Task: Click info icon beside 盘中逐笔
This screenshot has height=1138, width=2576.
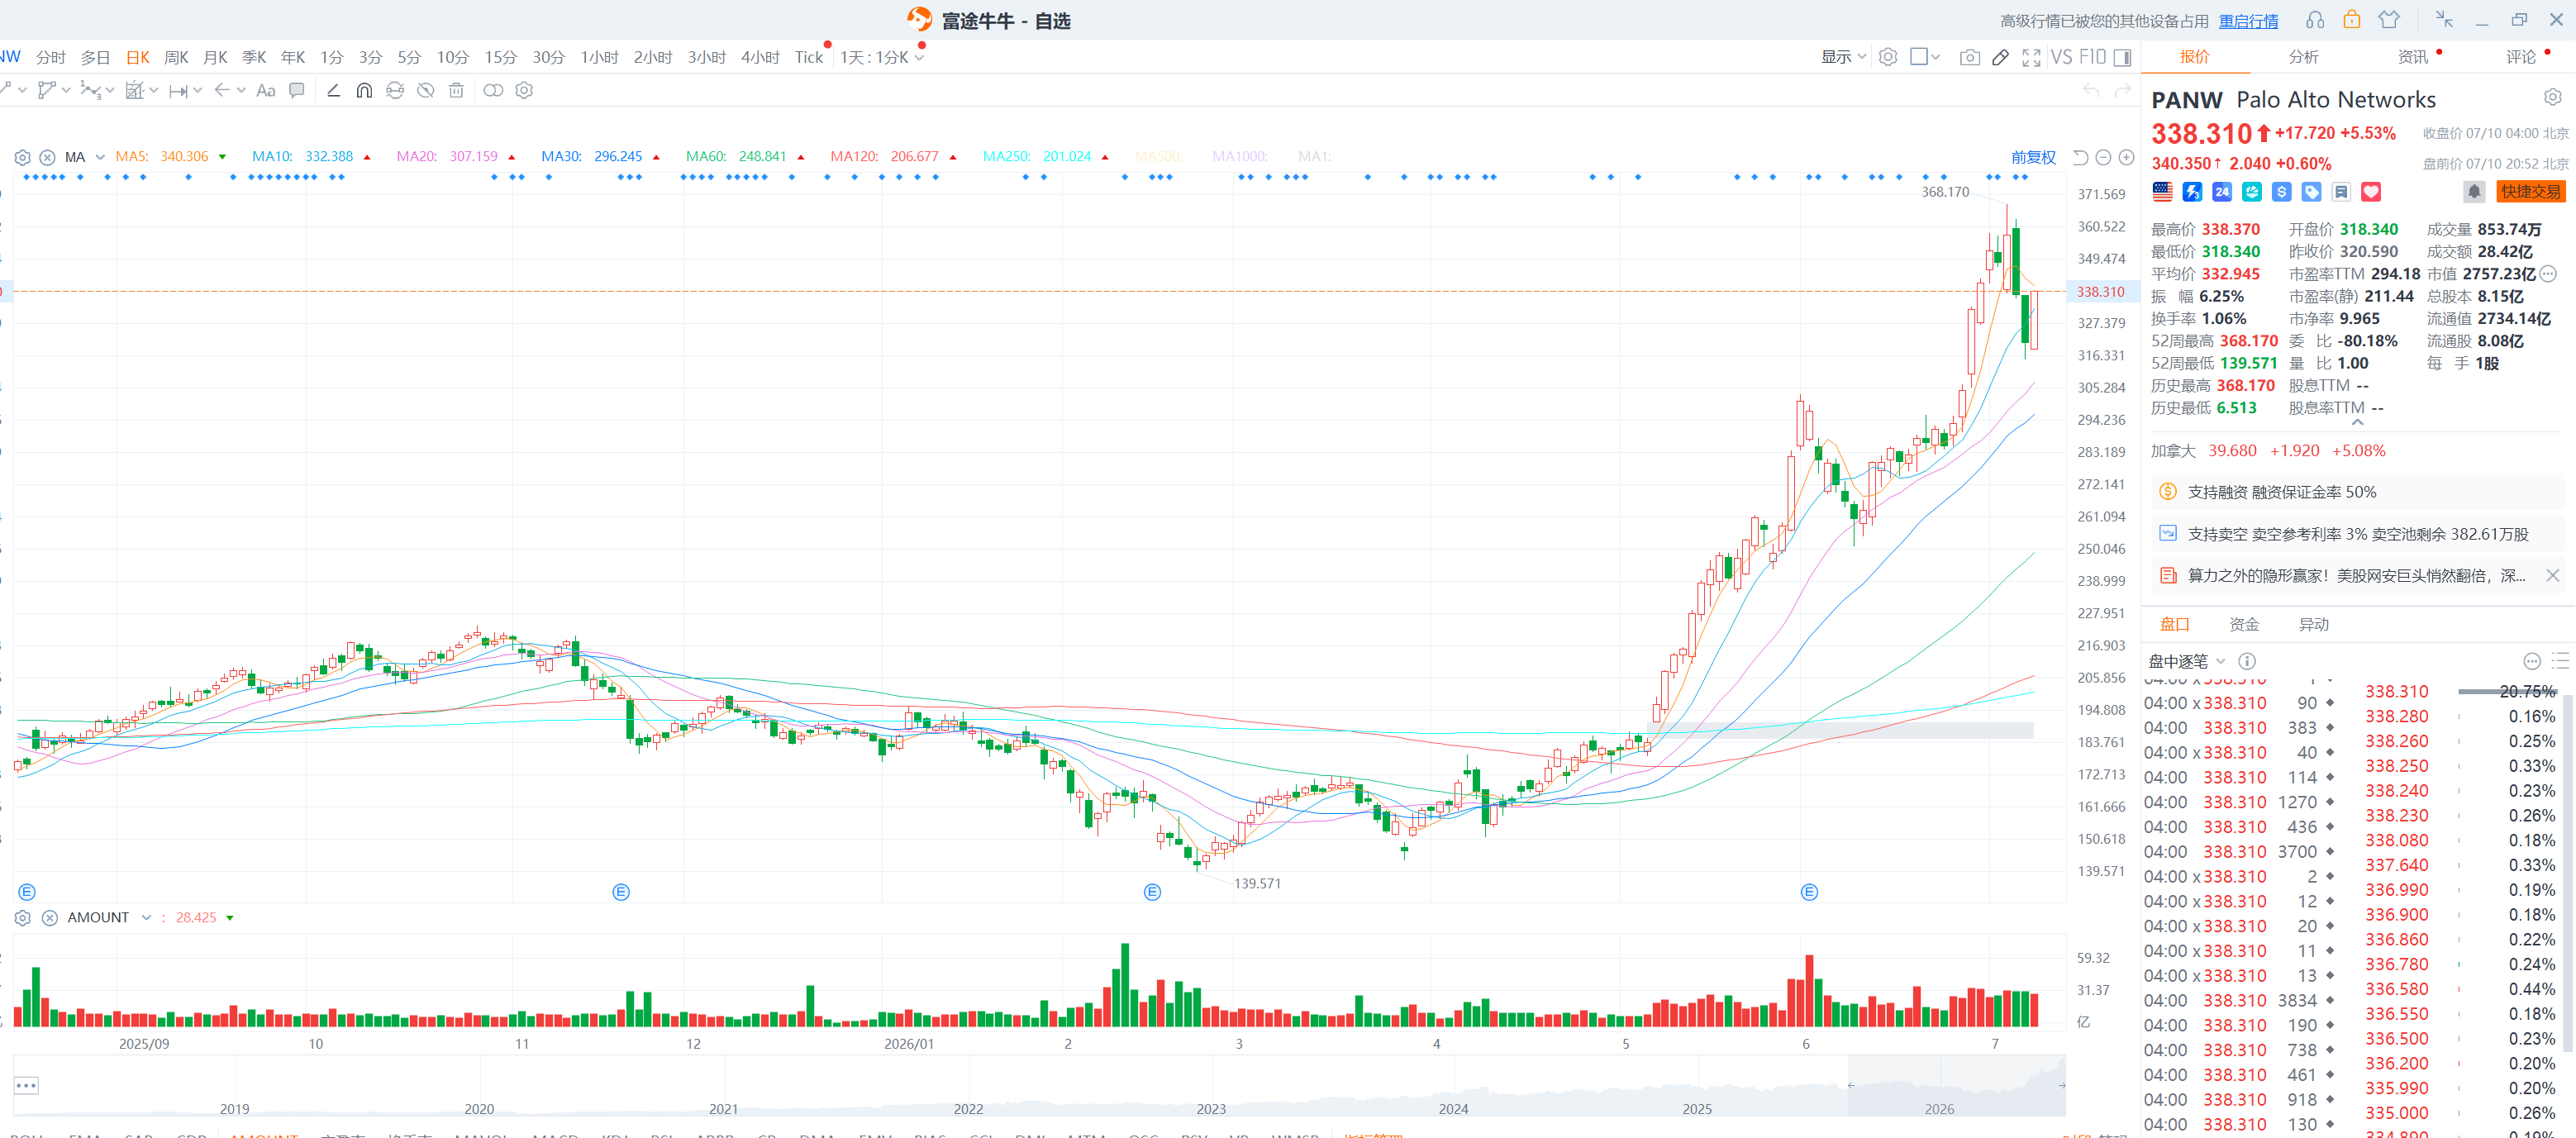Action: click(x=2247, y=660)
